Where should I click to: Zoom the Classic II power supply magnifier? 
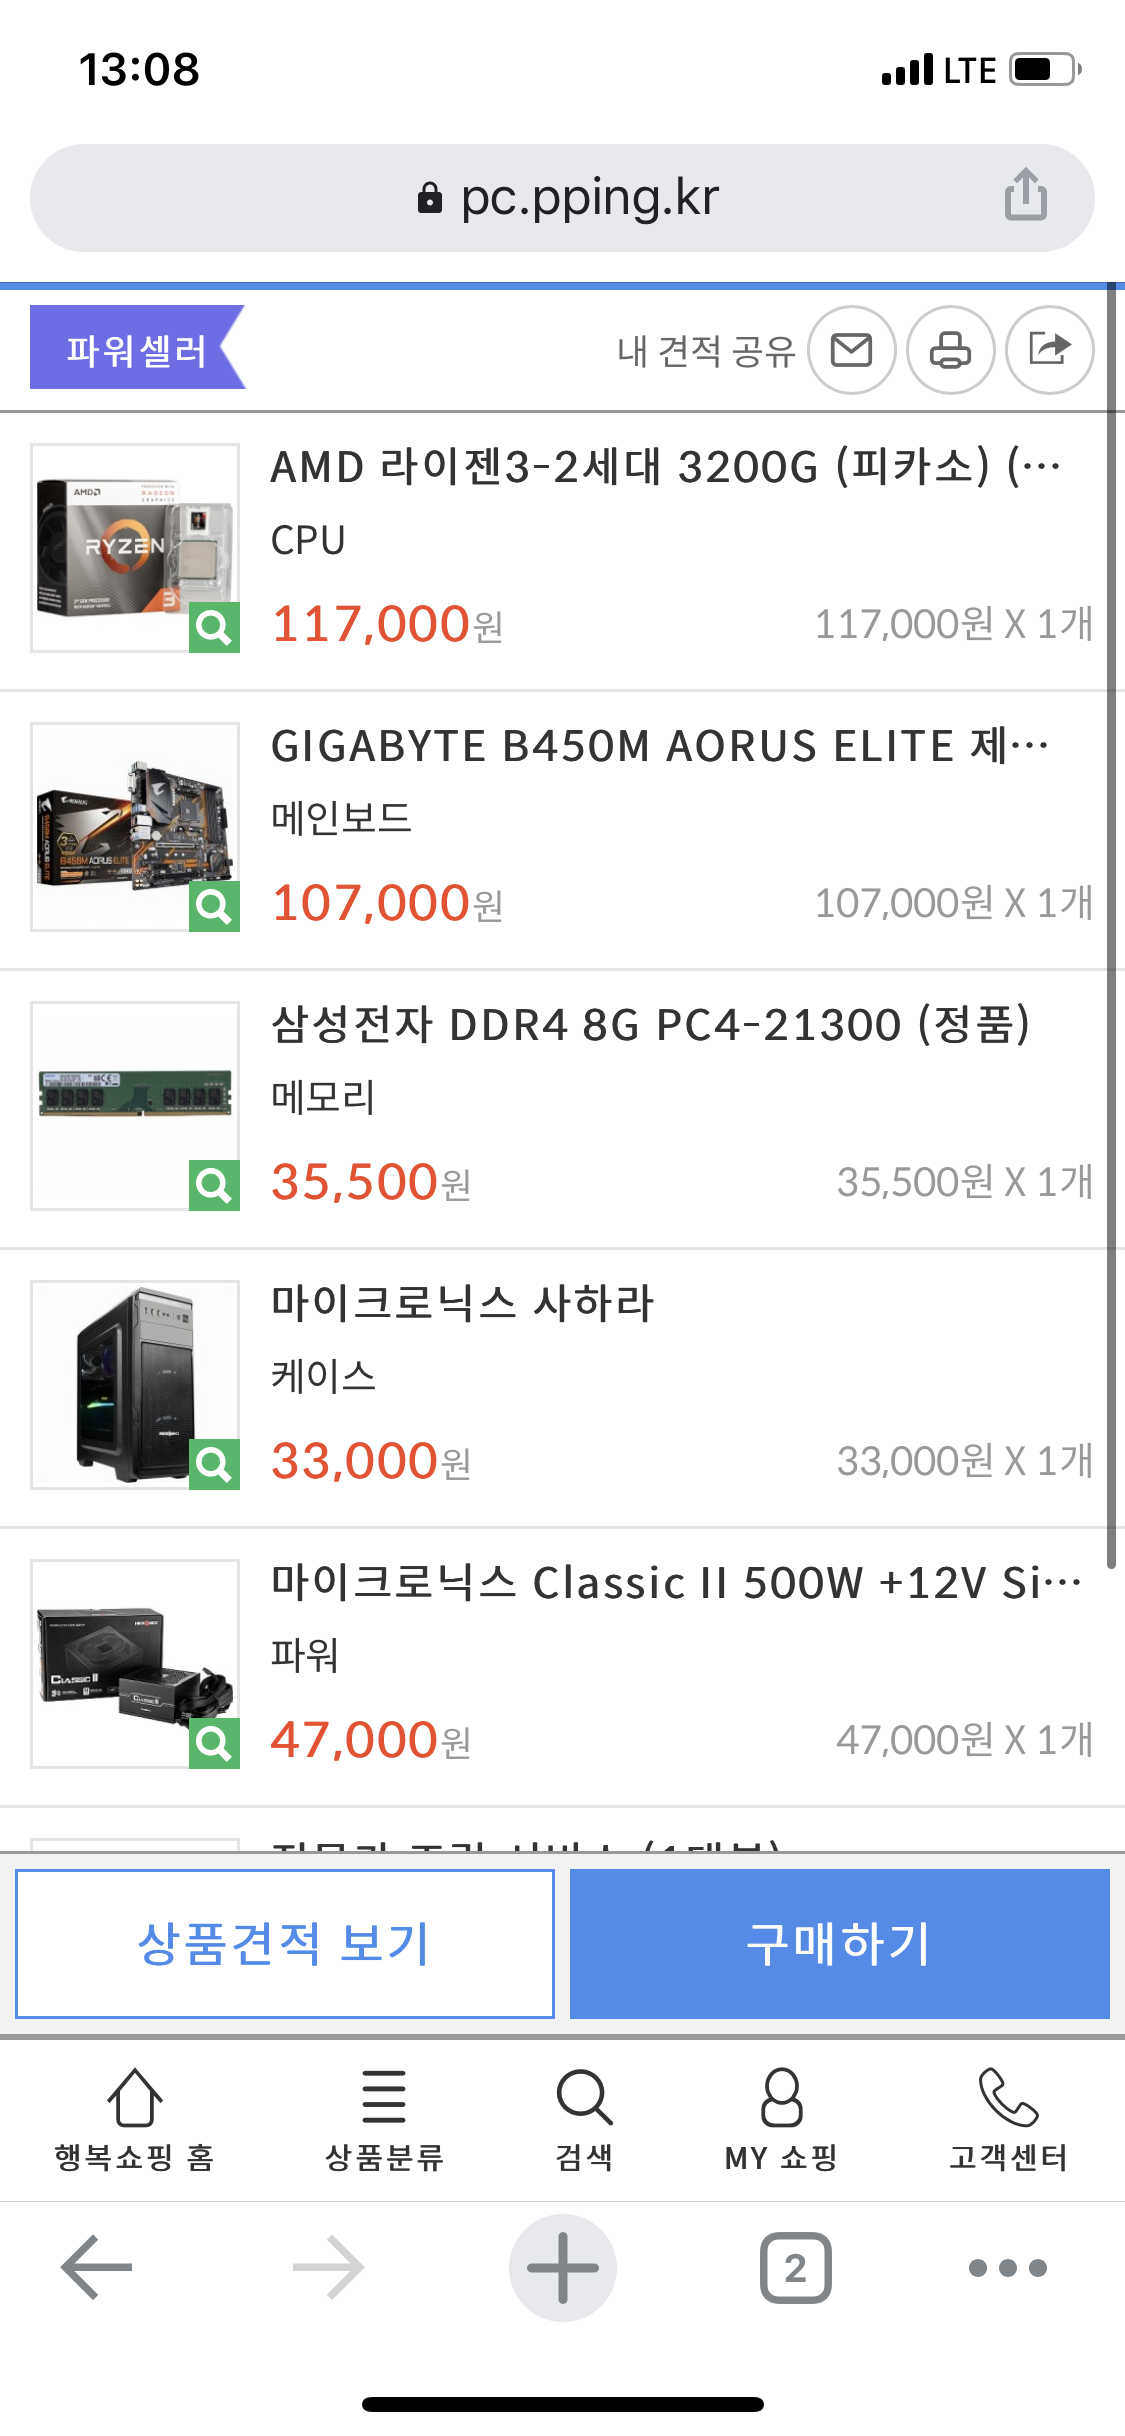tap(214, 1743)
